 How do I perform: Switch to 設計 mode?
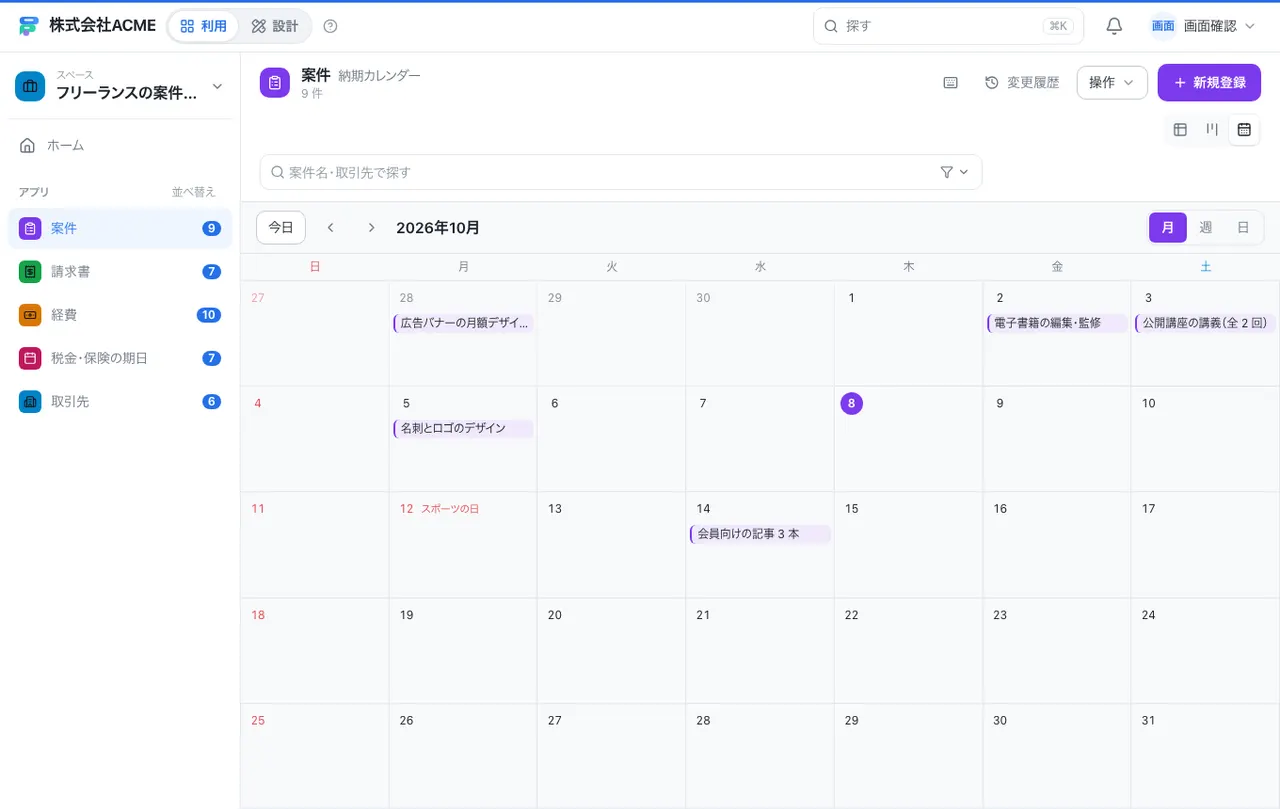coord(275,26)
